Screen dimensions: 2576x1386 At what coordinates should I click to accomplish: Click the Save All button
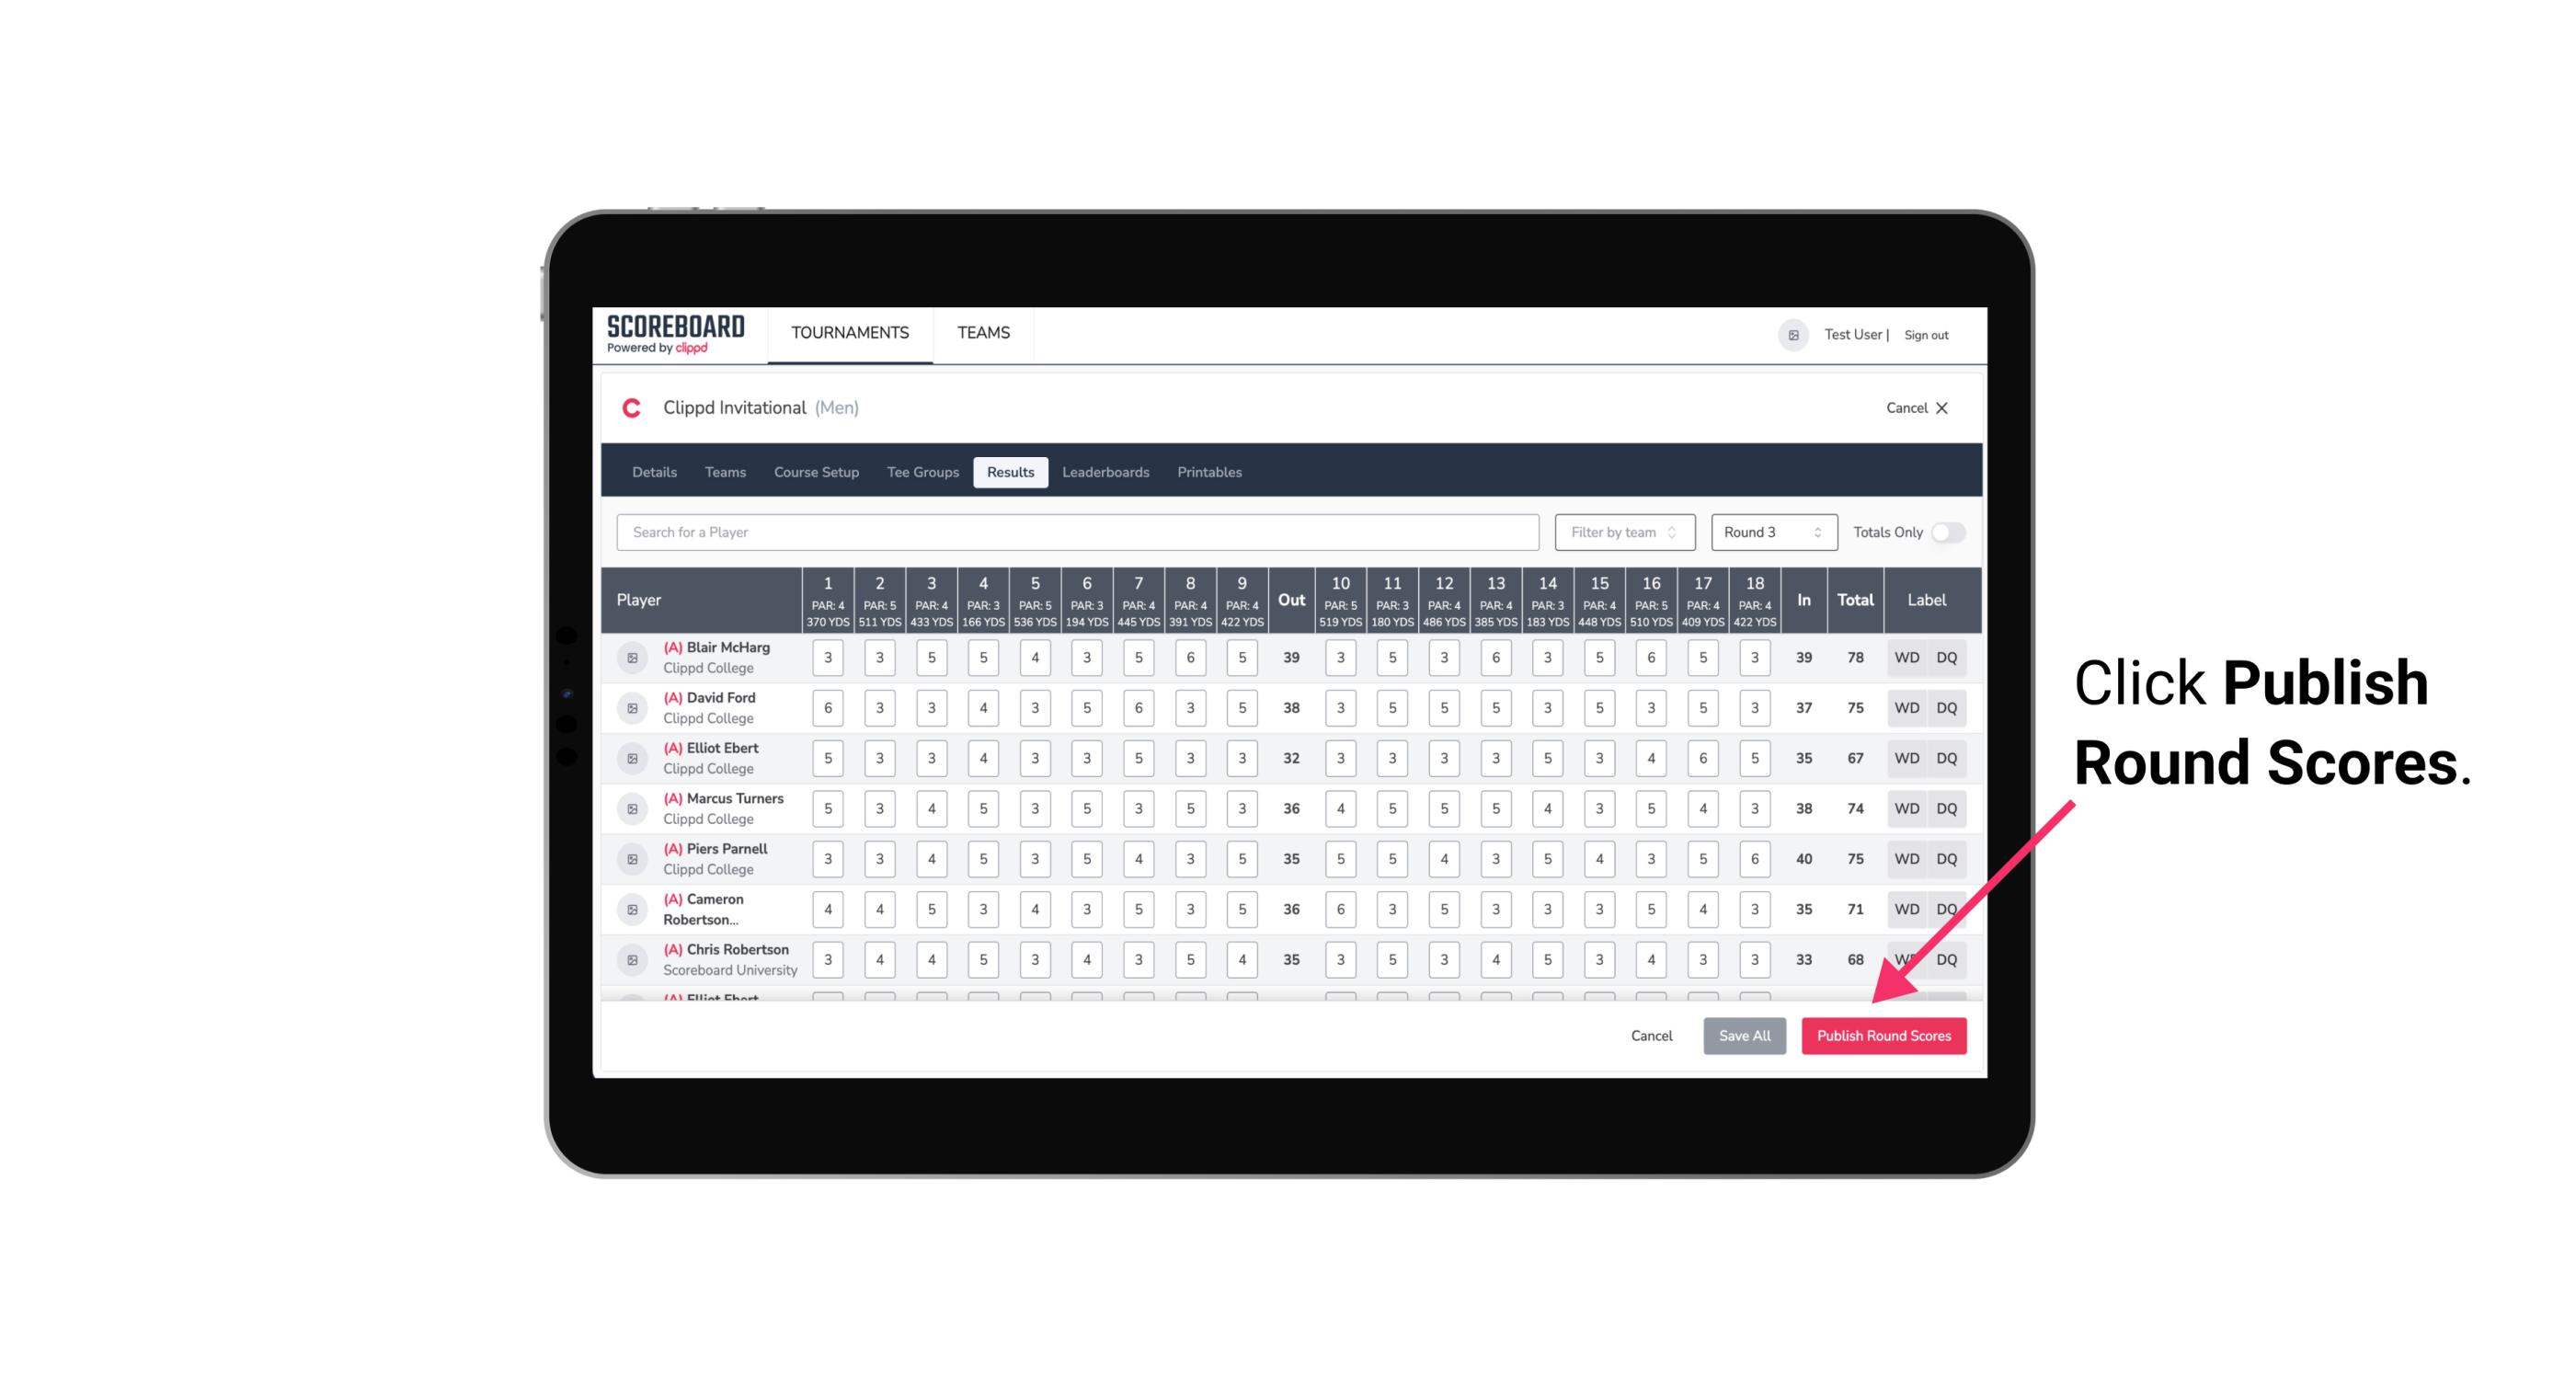coord(1746,1035)
